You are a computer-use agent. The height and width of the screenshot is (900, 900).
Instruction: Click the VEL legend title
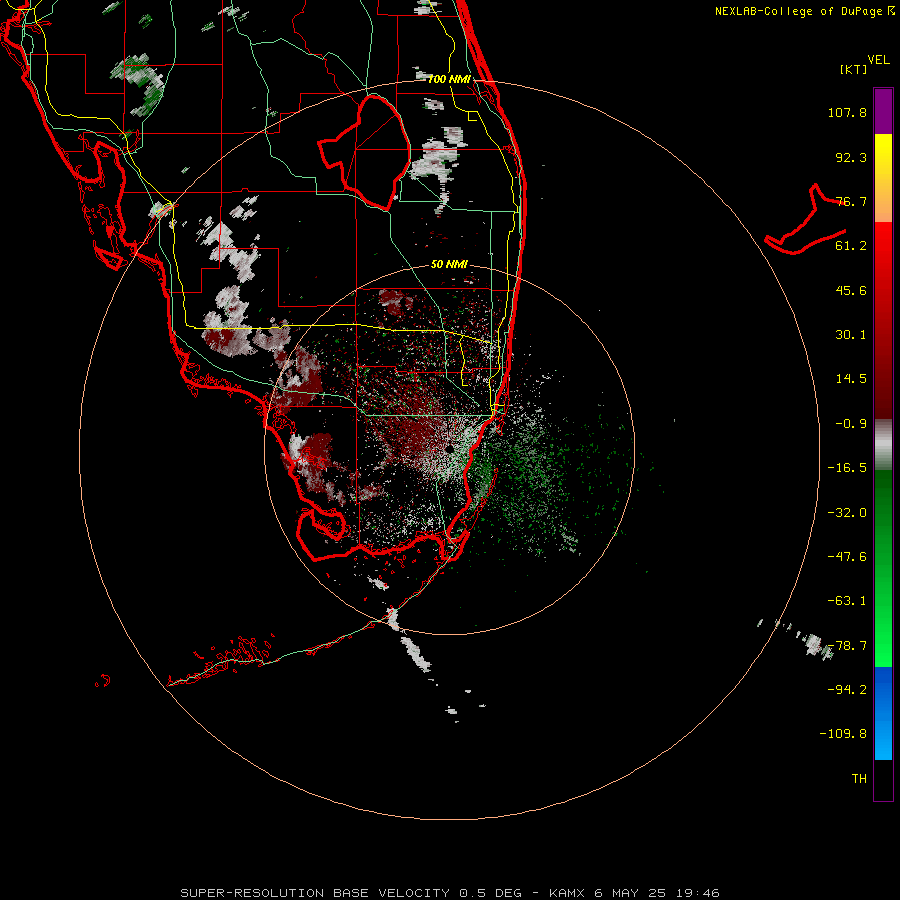tap(878, 60)
